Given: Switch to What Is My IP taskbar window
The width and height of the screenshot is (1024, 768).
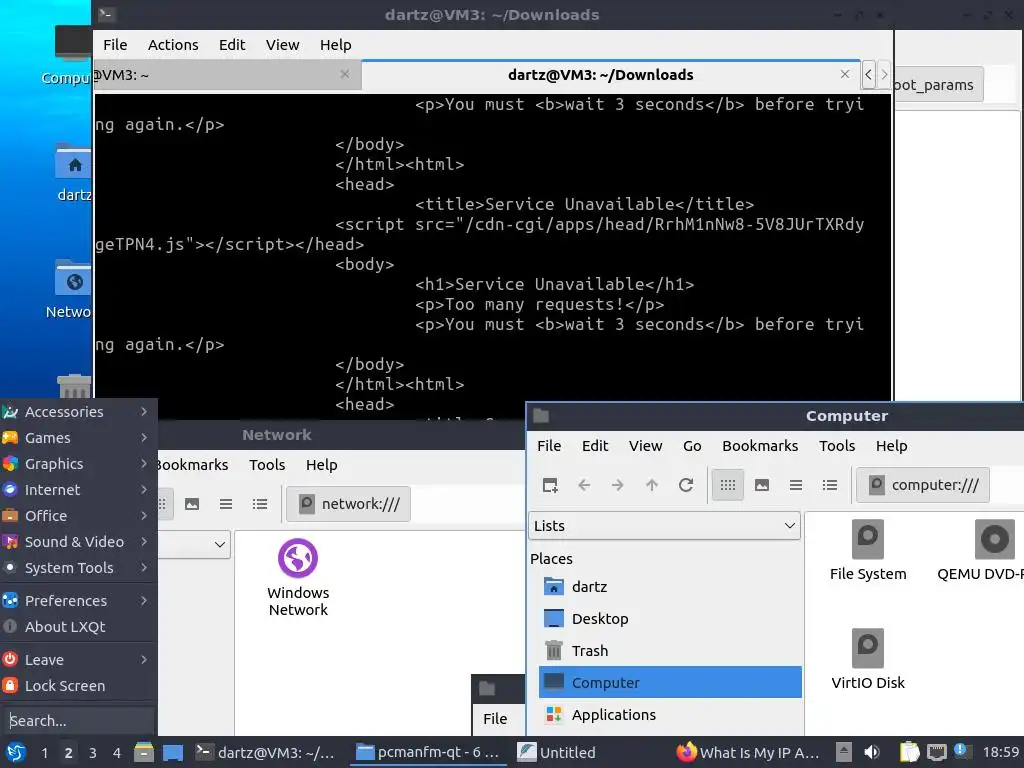Looking at the screenshot, I should (x=748, y=752).
